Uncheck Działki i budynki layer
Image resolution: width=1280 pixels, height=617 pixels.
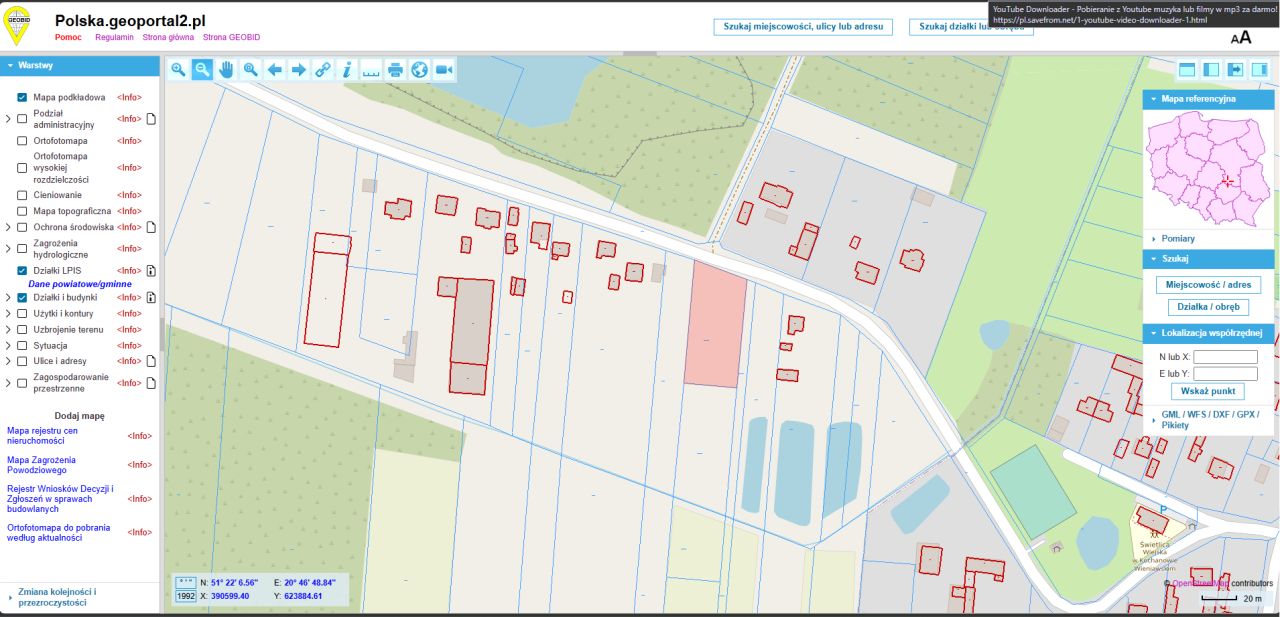point(22,297)
